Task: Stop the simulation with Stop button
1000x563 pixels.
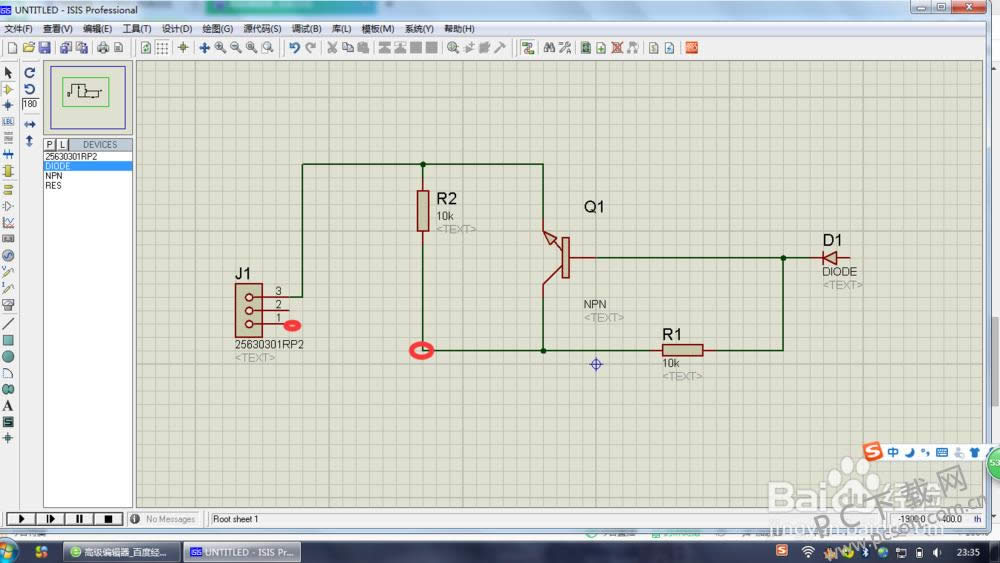Action: point(108,519)
